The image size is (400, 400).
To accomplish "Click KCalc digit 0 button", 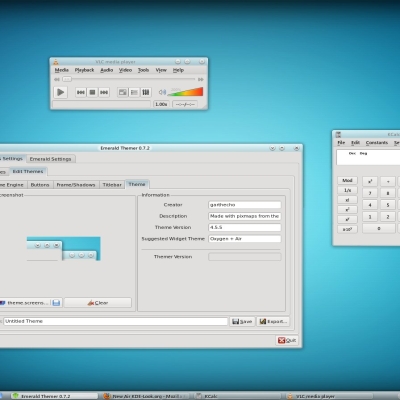I will coord(379,229).
